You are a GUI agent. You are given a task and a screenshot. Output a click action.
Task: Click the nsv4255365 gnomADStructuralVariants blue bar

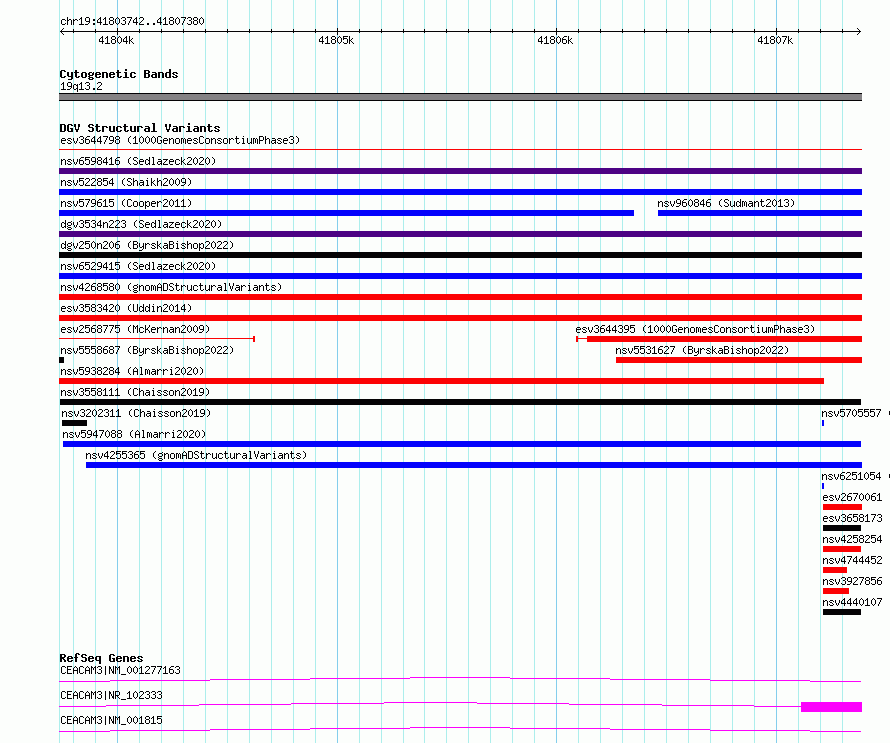474,465
